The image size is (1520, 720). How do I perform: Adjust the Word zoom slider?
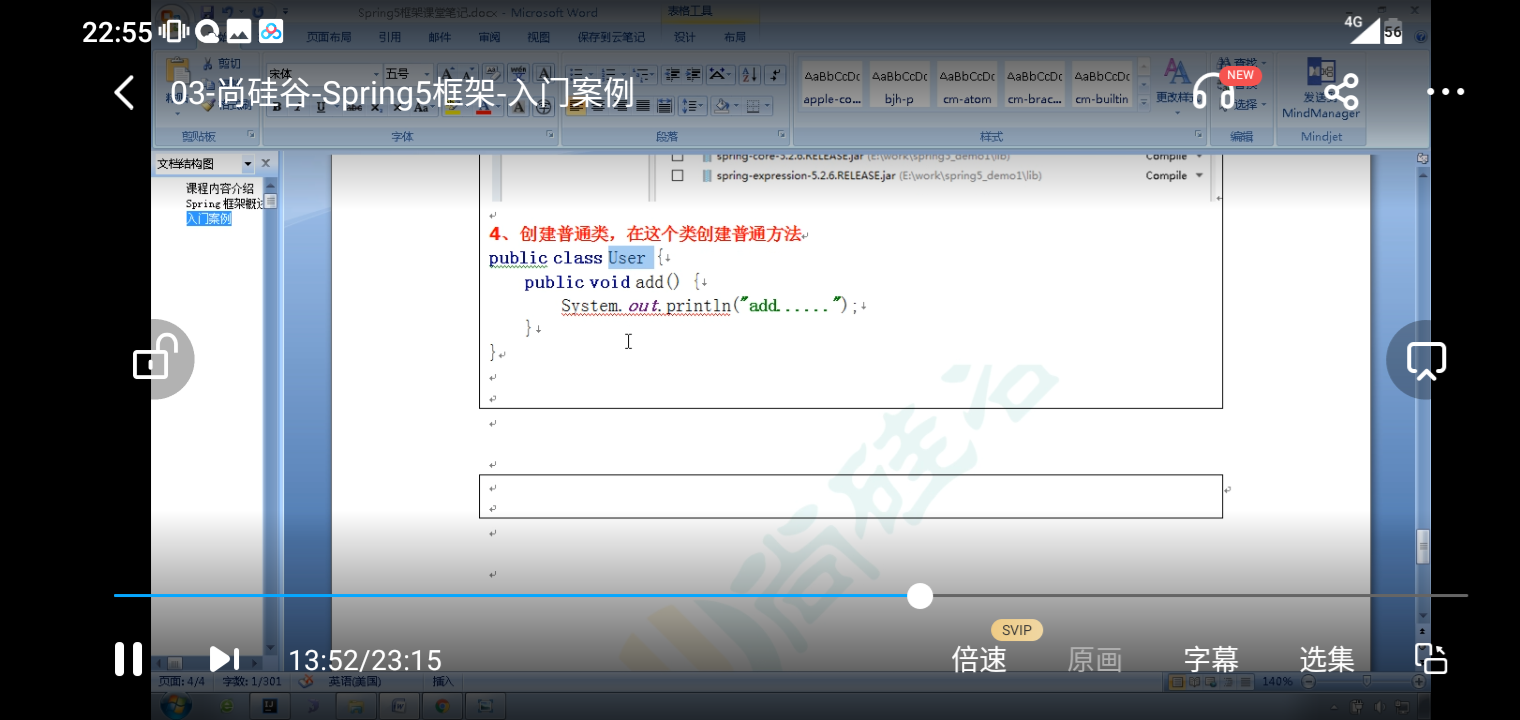coord(1366,682)
